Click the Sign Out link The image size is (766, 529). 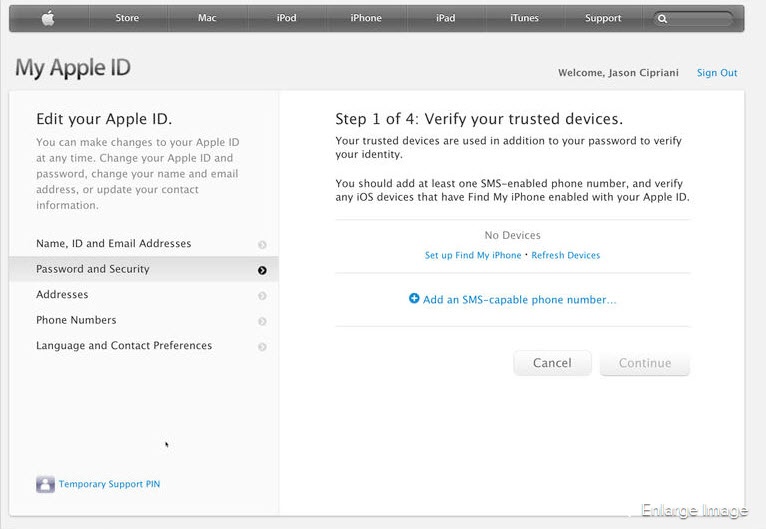click(x=717, y=73)
